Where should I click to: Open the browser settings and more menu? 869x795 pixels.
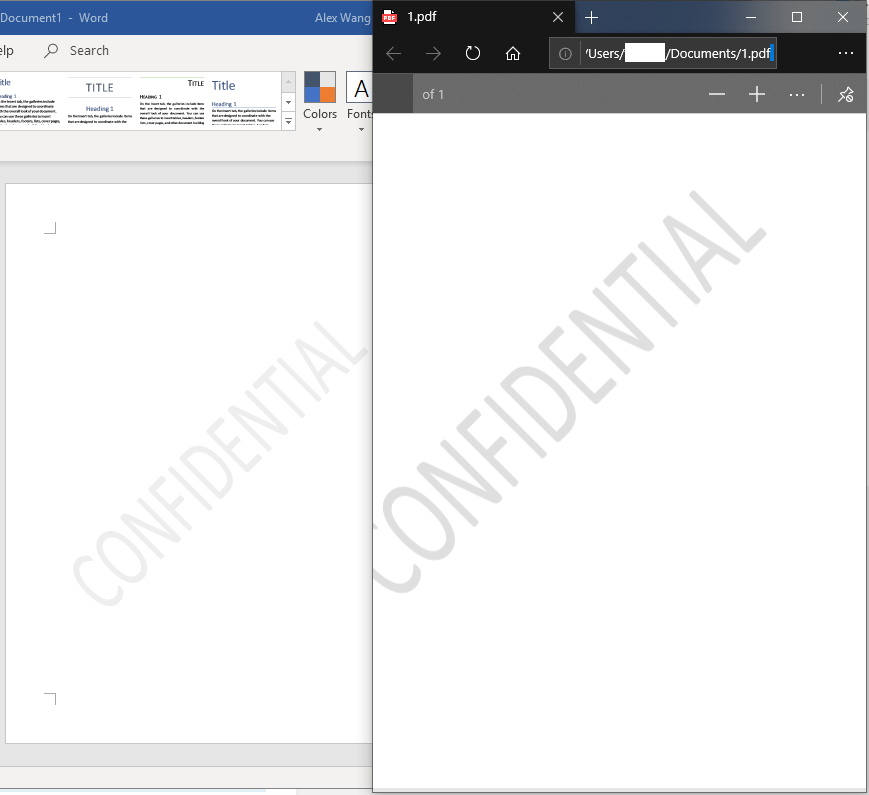click(x=846, y=53)
